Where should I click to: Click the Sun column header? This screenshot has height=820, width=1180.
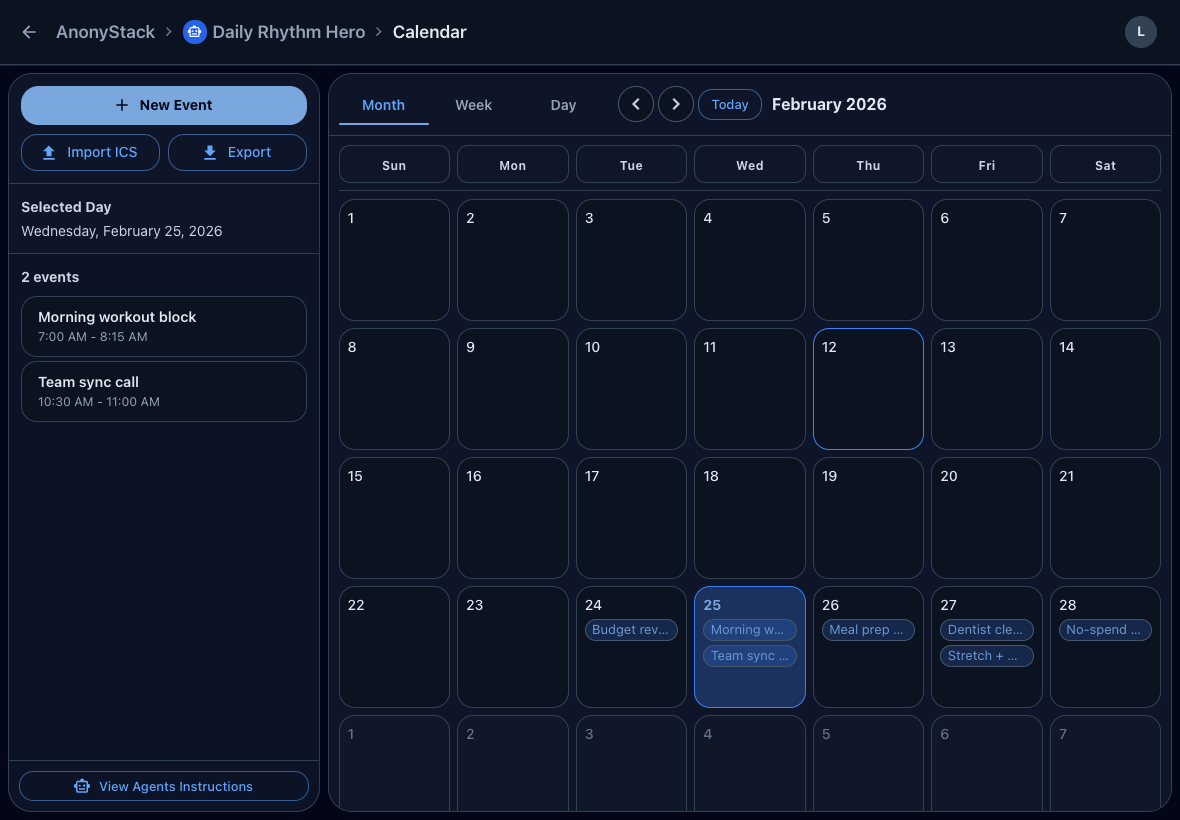point(394,164)
